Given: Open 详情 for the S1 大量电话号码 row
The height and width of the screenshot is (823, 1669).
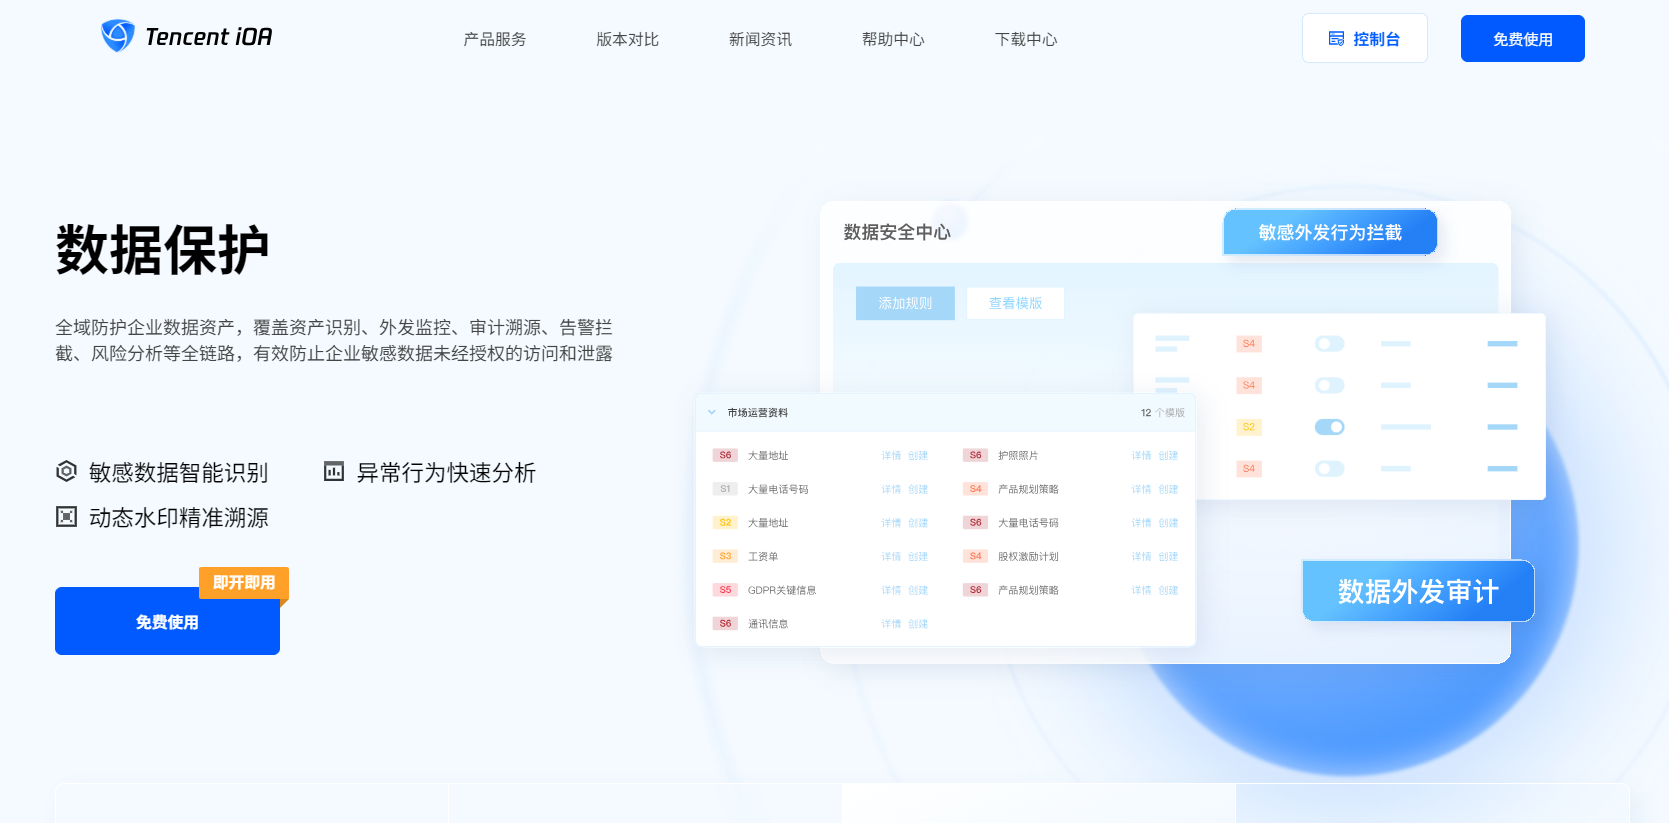Looking at the screenshot, I should [x=891, y=490].
